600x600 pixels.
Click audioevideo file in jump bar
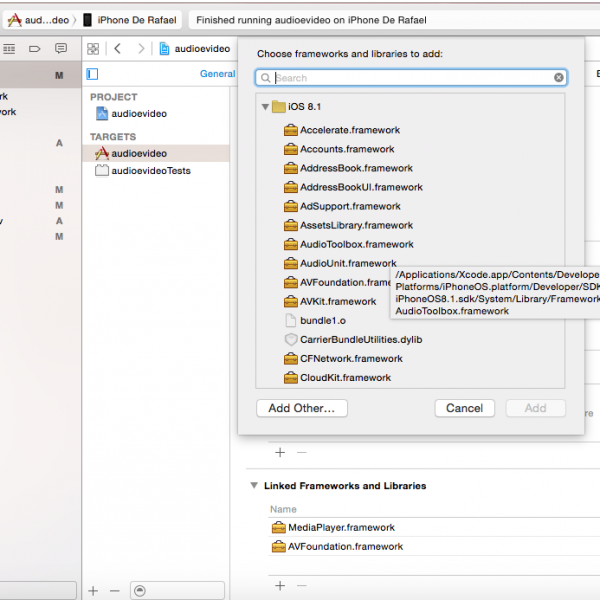point(195,49)
